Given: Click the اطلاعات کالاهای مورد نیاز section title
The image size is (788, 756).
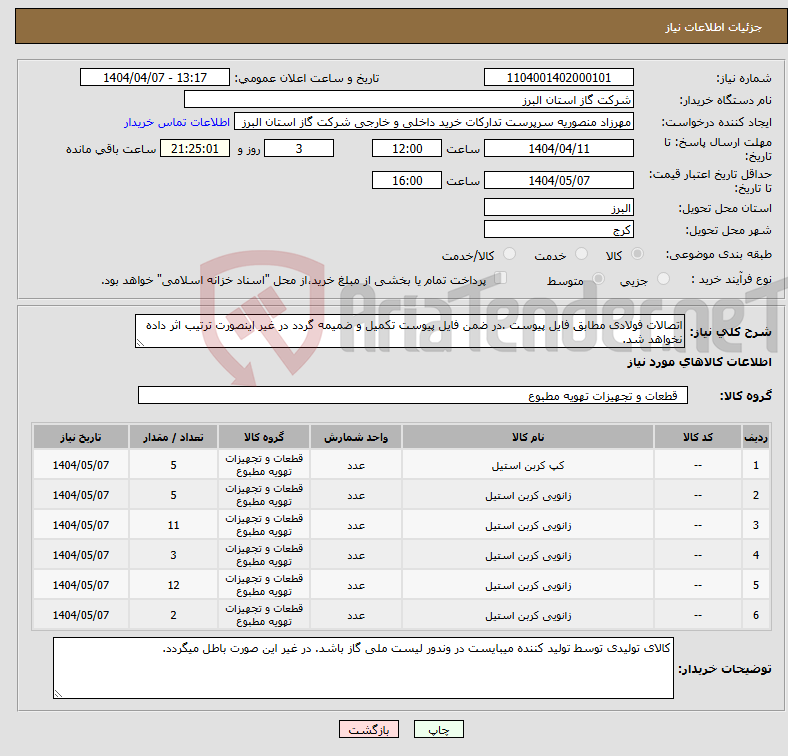Looking at the screenshot, I should coord(699,362).
